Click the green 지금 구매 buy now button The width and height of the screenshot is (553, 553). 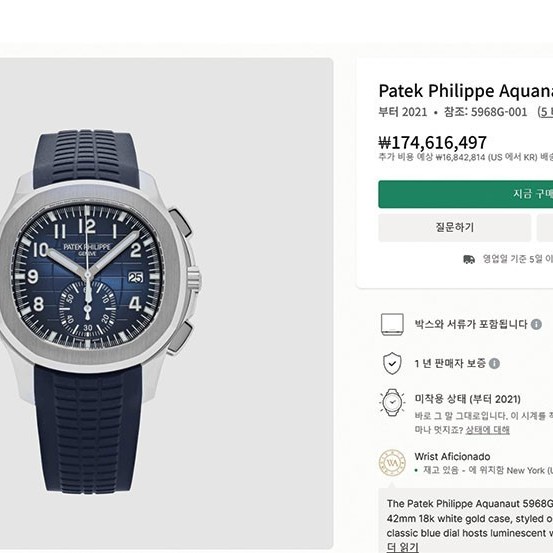pos(466,194)
